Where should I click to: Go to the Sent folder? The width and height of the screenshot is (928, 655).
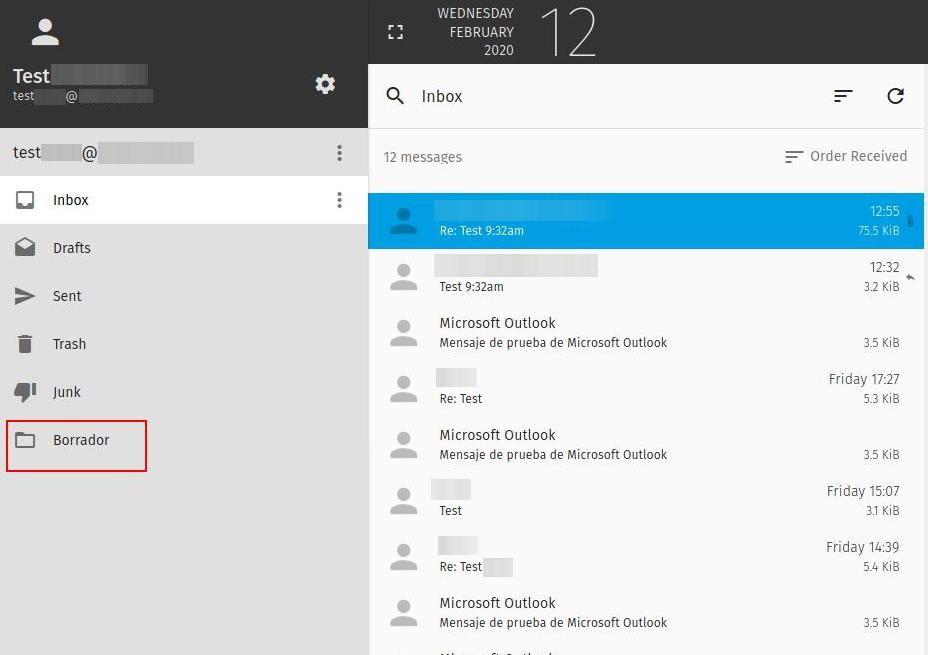tap(67, 296)
